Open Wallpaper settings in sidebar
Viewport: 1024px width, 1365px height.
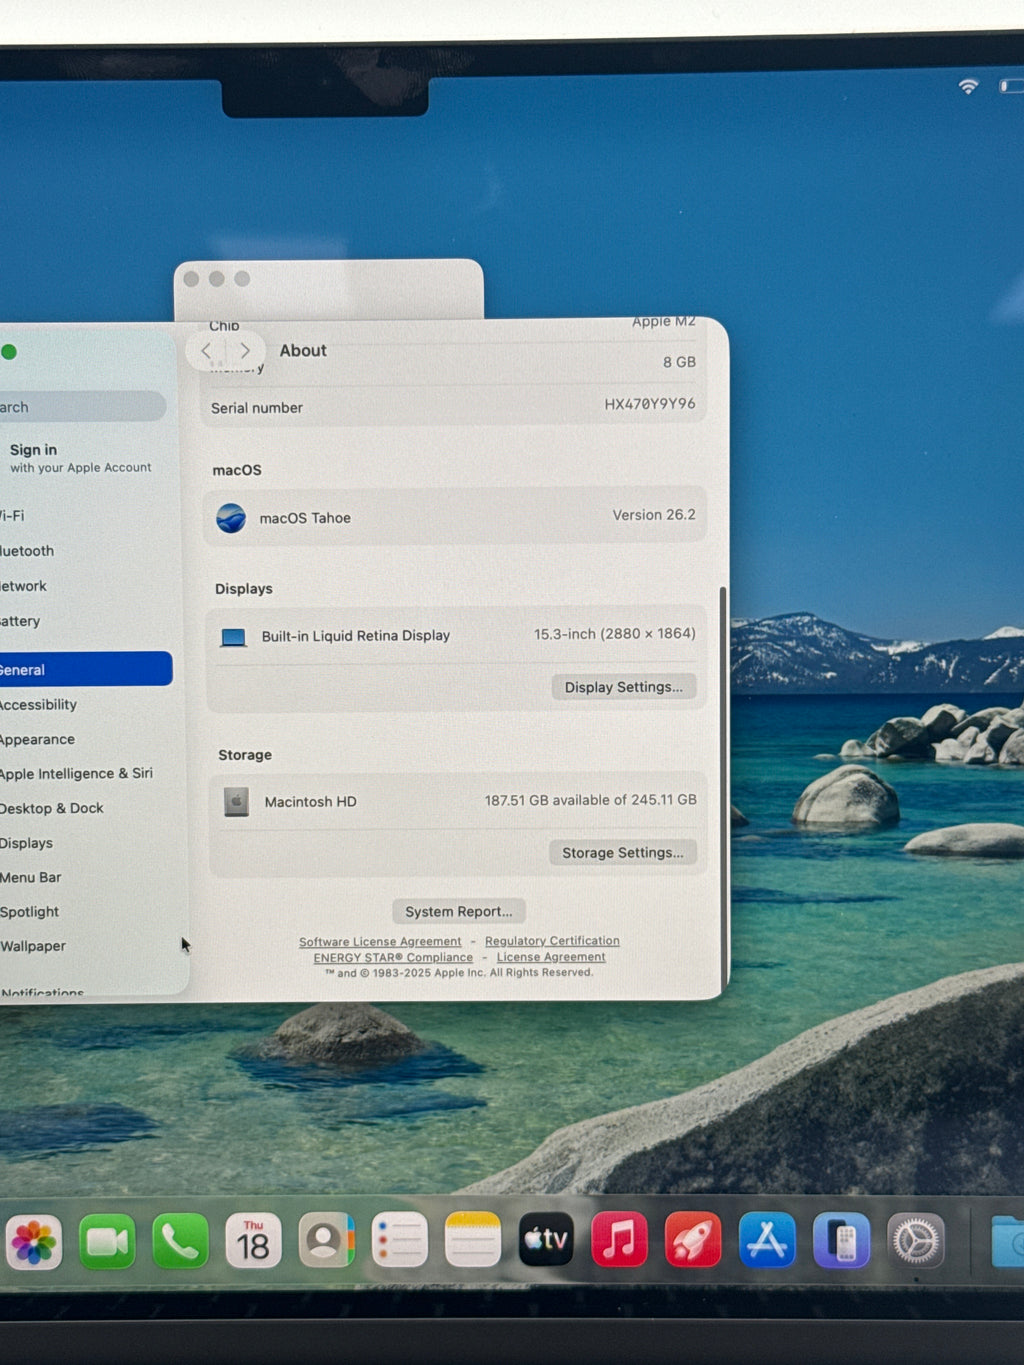[86, 946]
